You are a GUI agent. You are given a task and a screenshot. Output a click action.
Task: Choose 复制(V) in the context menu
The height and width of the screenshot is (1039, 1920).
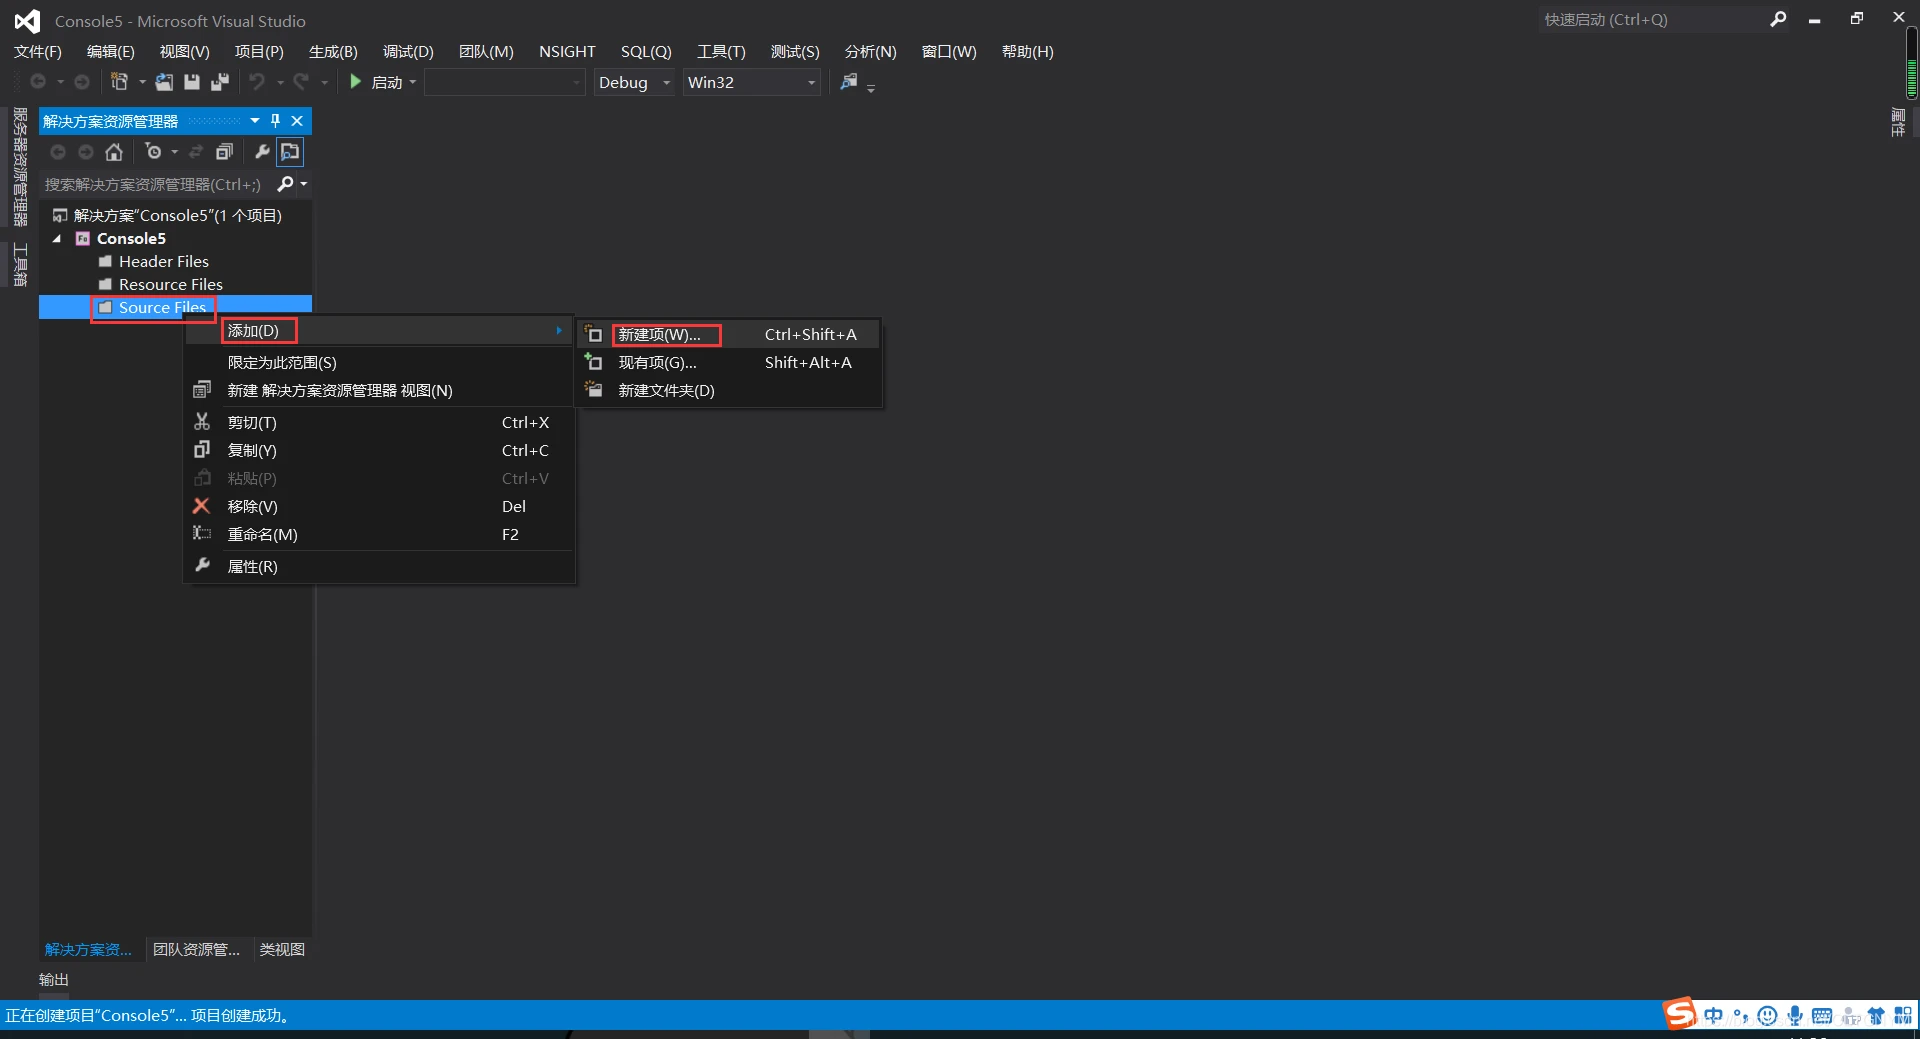(379, 450)
